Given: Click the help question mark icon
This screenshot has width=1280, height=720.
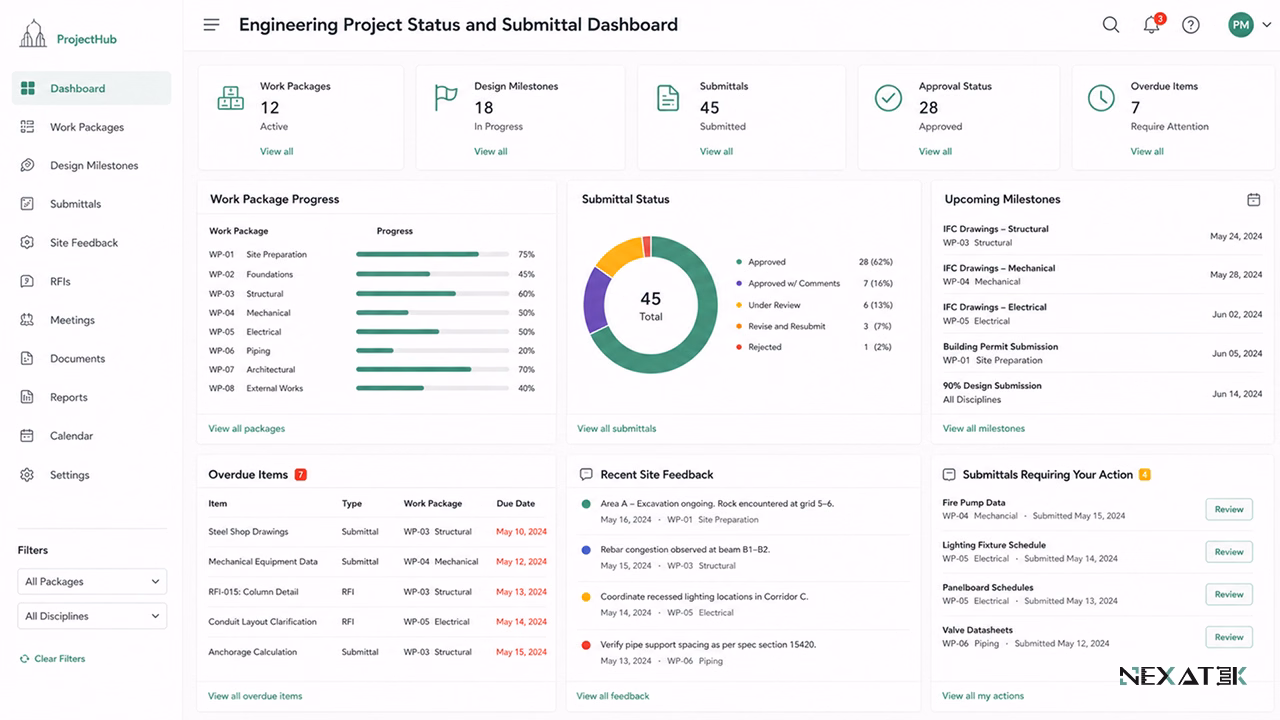Looking at the screenshot, I should [1191, 25].
